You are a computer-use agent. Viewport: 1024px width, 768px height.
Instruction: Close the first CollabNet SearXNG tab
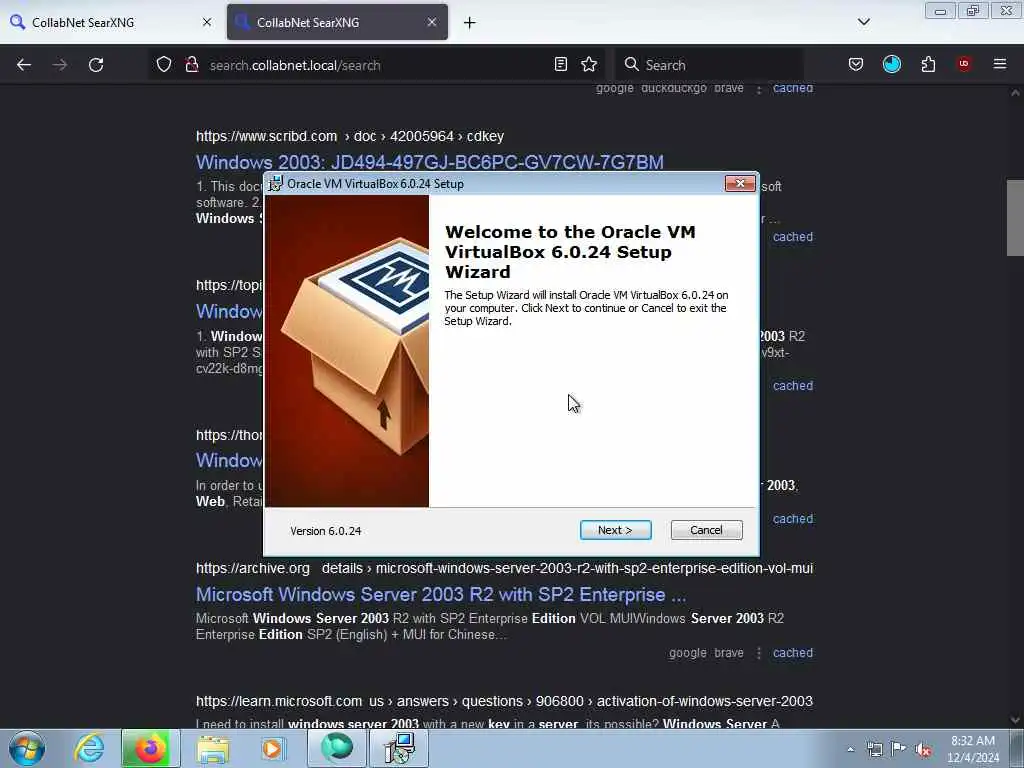[x=207, y=22]
